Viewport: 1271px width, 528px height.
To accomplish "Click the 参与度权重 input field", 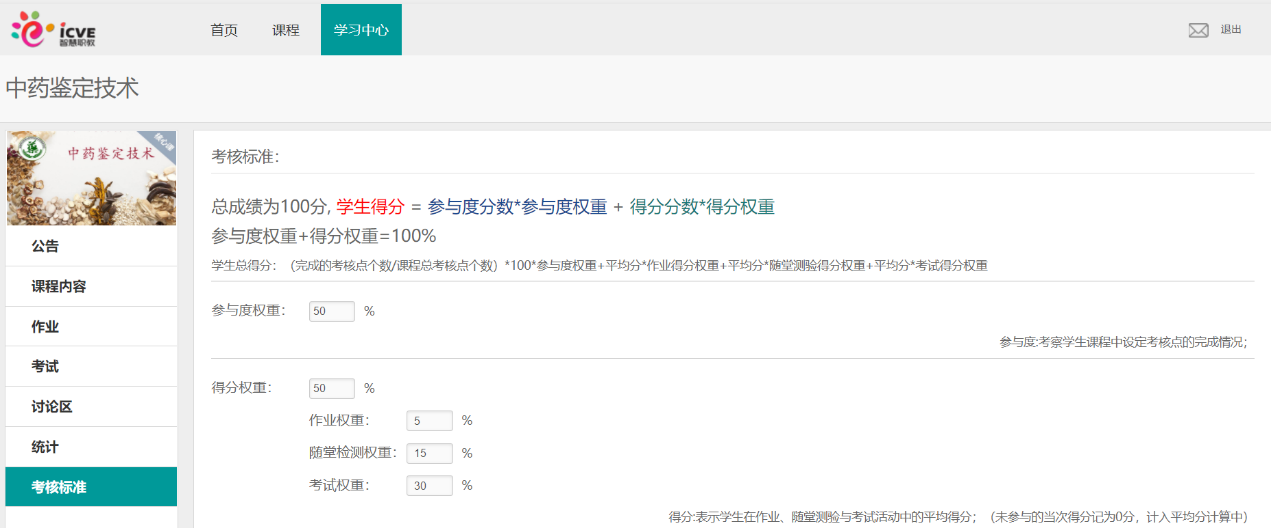I will click(x=332, y=311).
